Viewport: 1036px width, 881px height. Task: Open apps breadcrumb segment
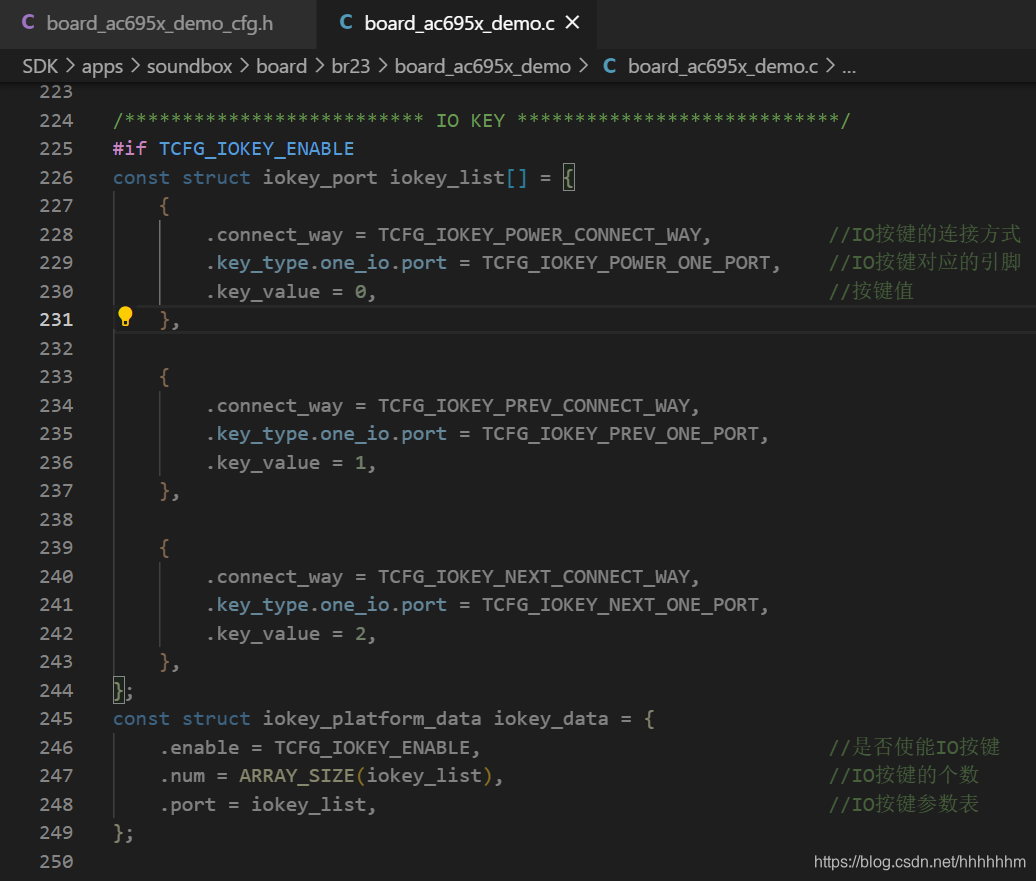pos(102,66)
